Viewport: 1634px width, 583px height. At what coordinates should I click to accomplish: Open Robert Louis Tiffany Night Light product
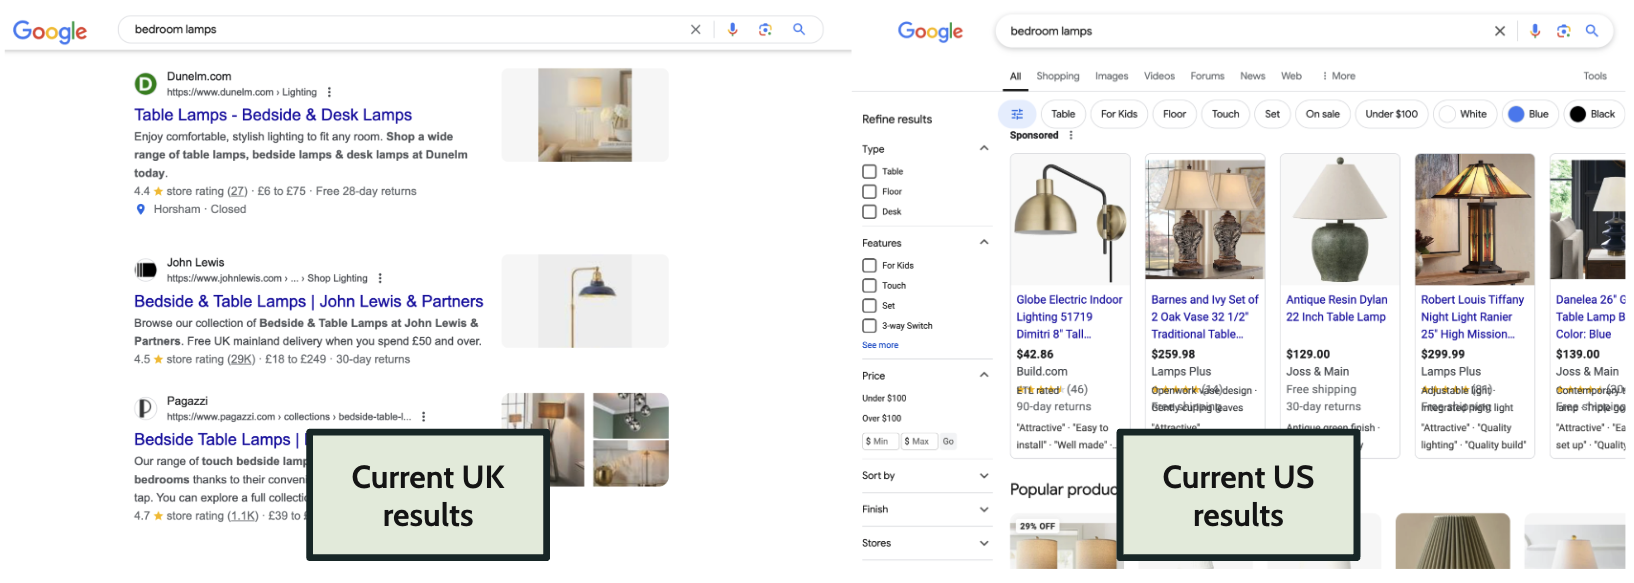tap(1472, 317)
